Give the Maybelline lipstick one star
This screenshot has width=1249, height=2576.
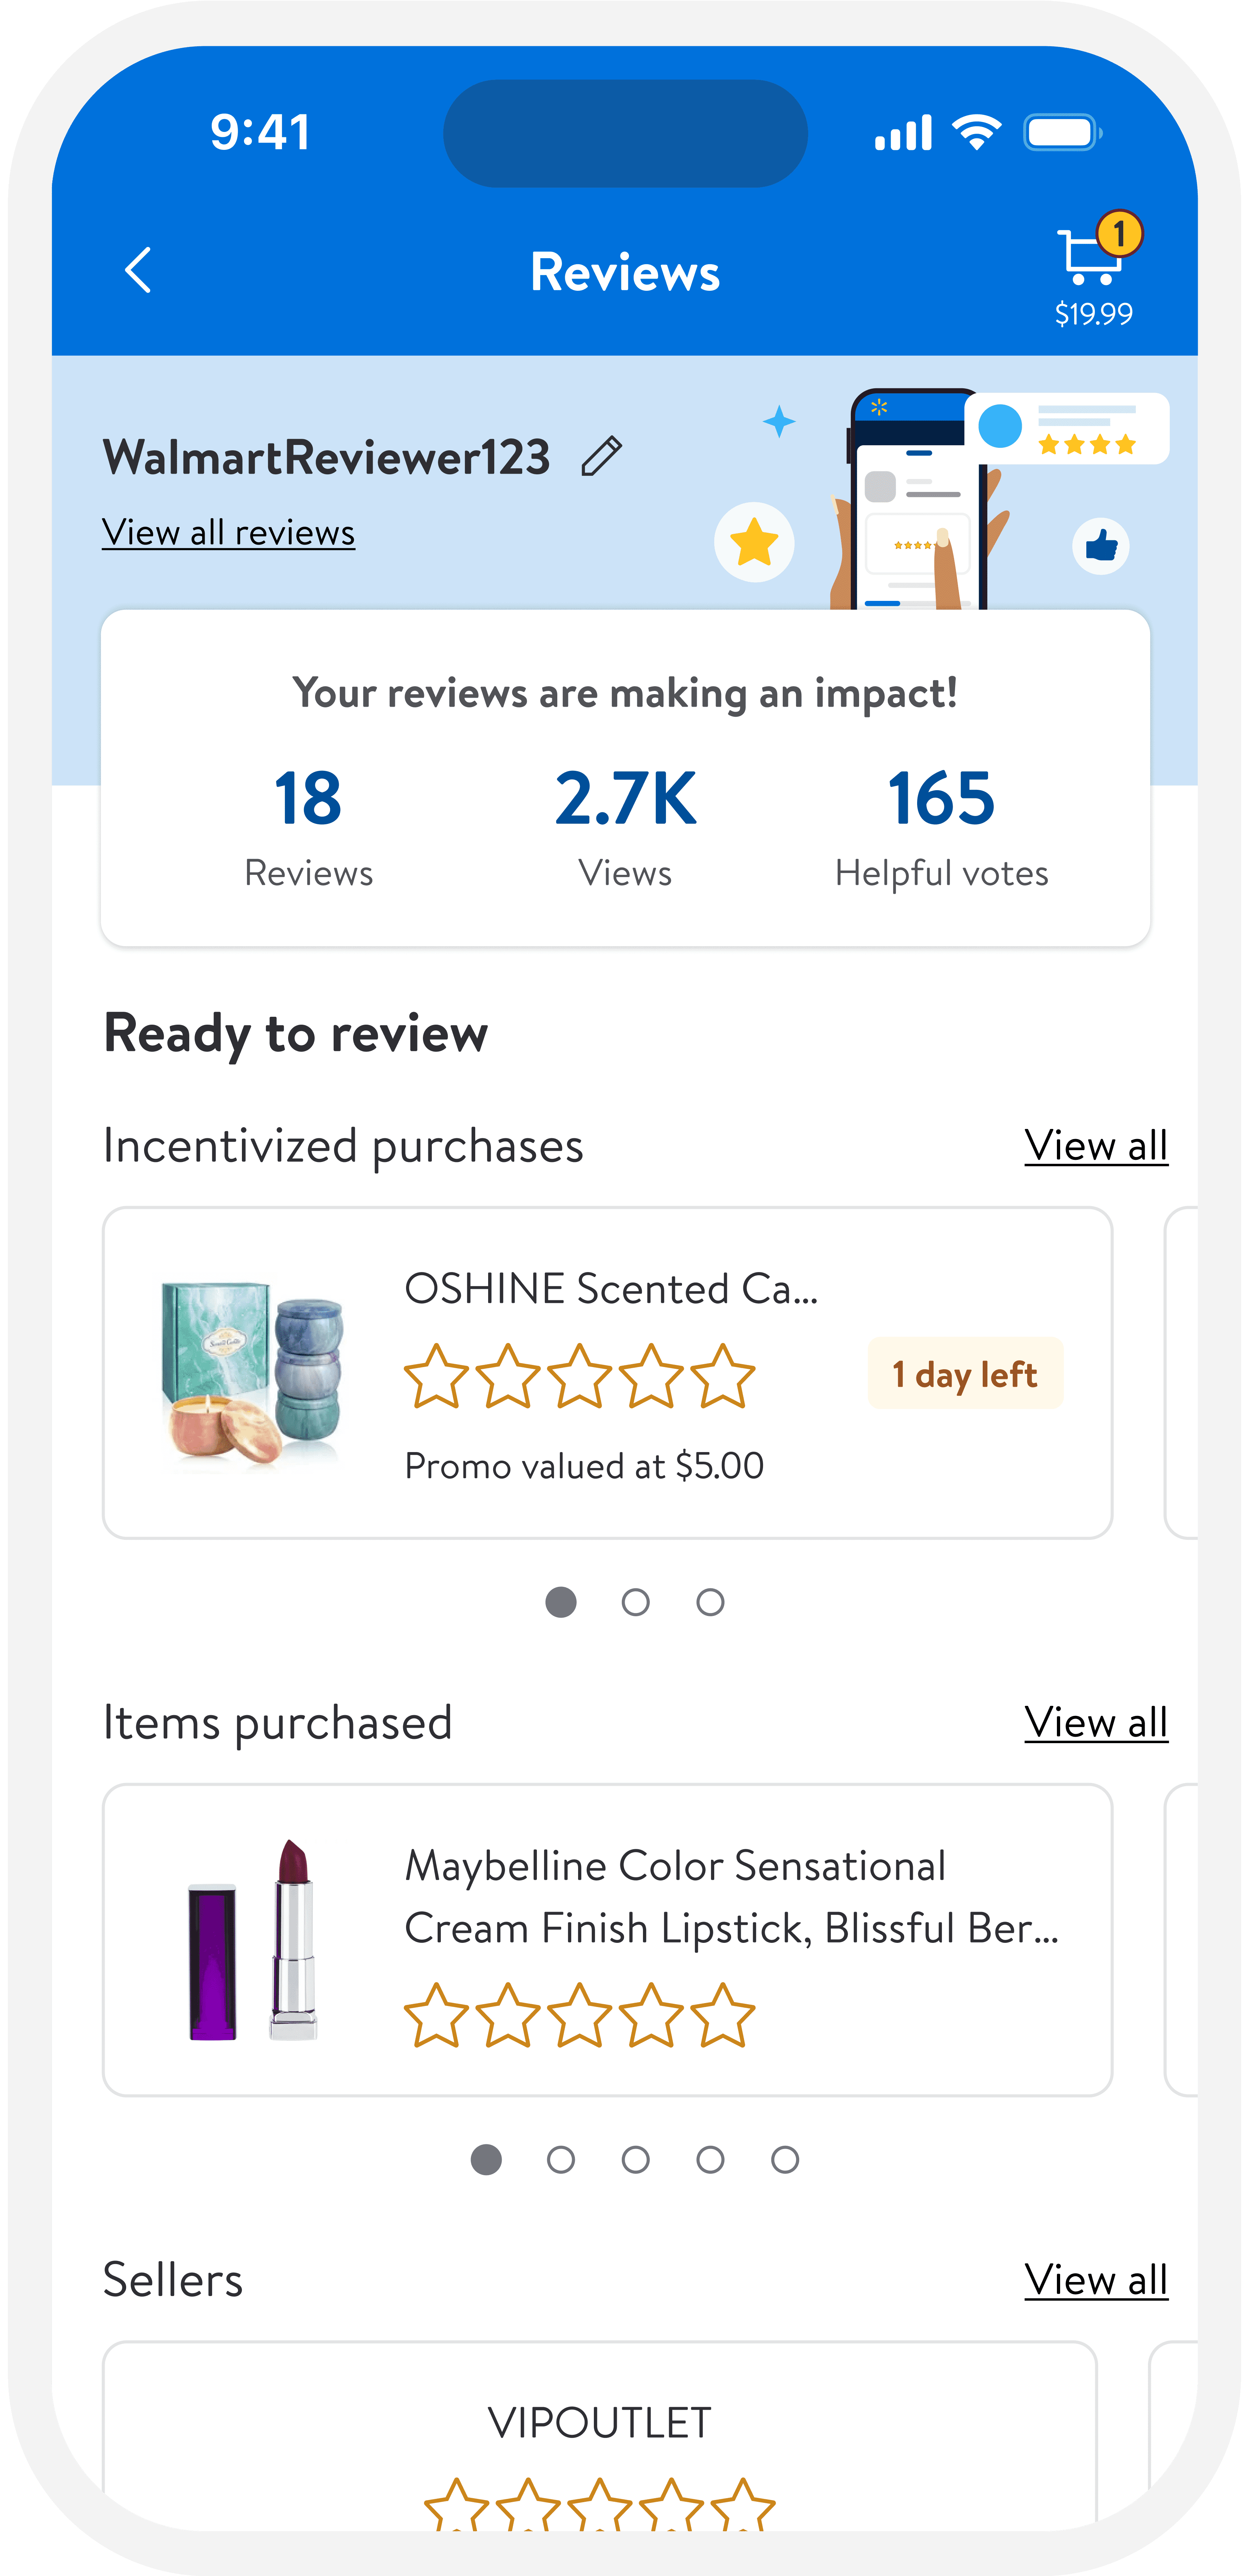tap(436, 2016)
